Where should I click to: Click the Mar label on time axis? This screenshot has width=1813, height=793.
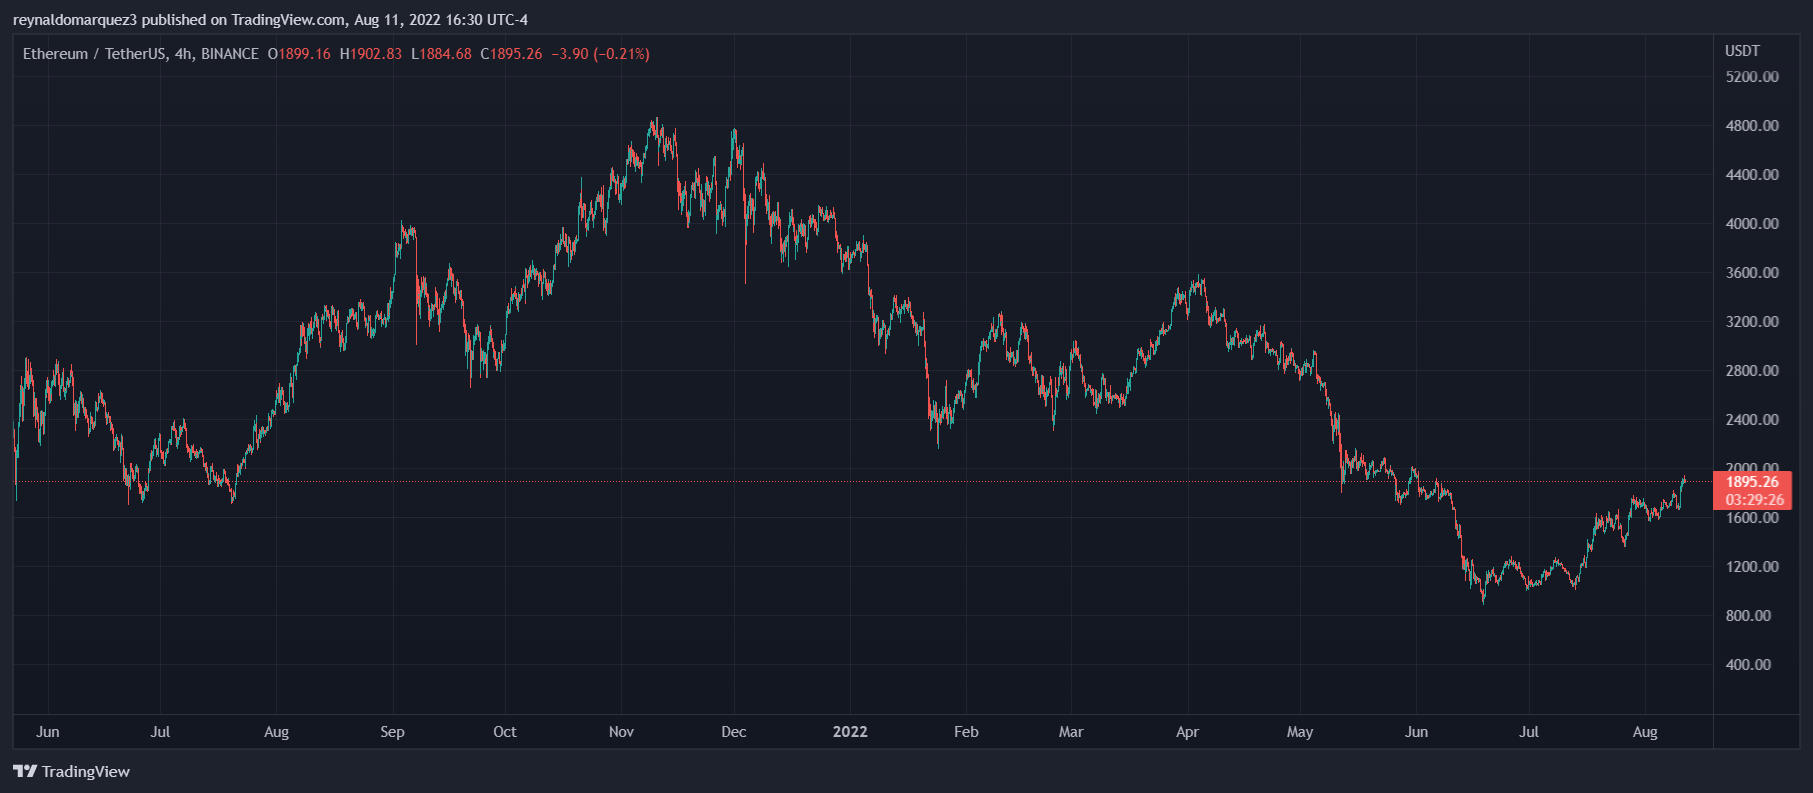coord(1071,732)
